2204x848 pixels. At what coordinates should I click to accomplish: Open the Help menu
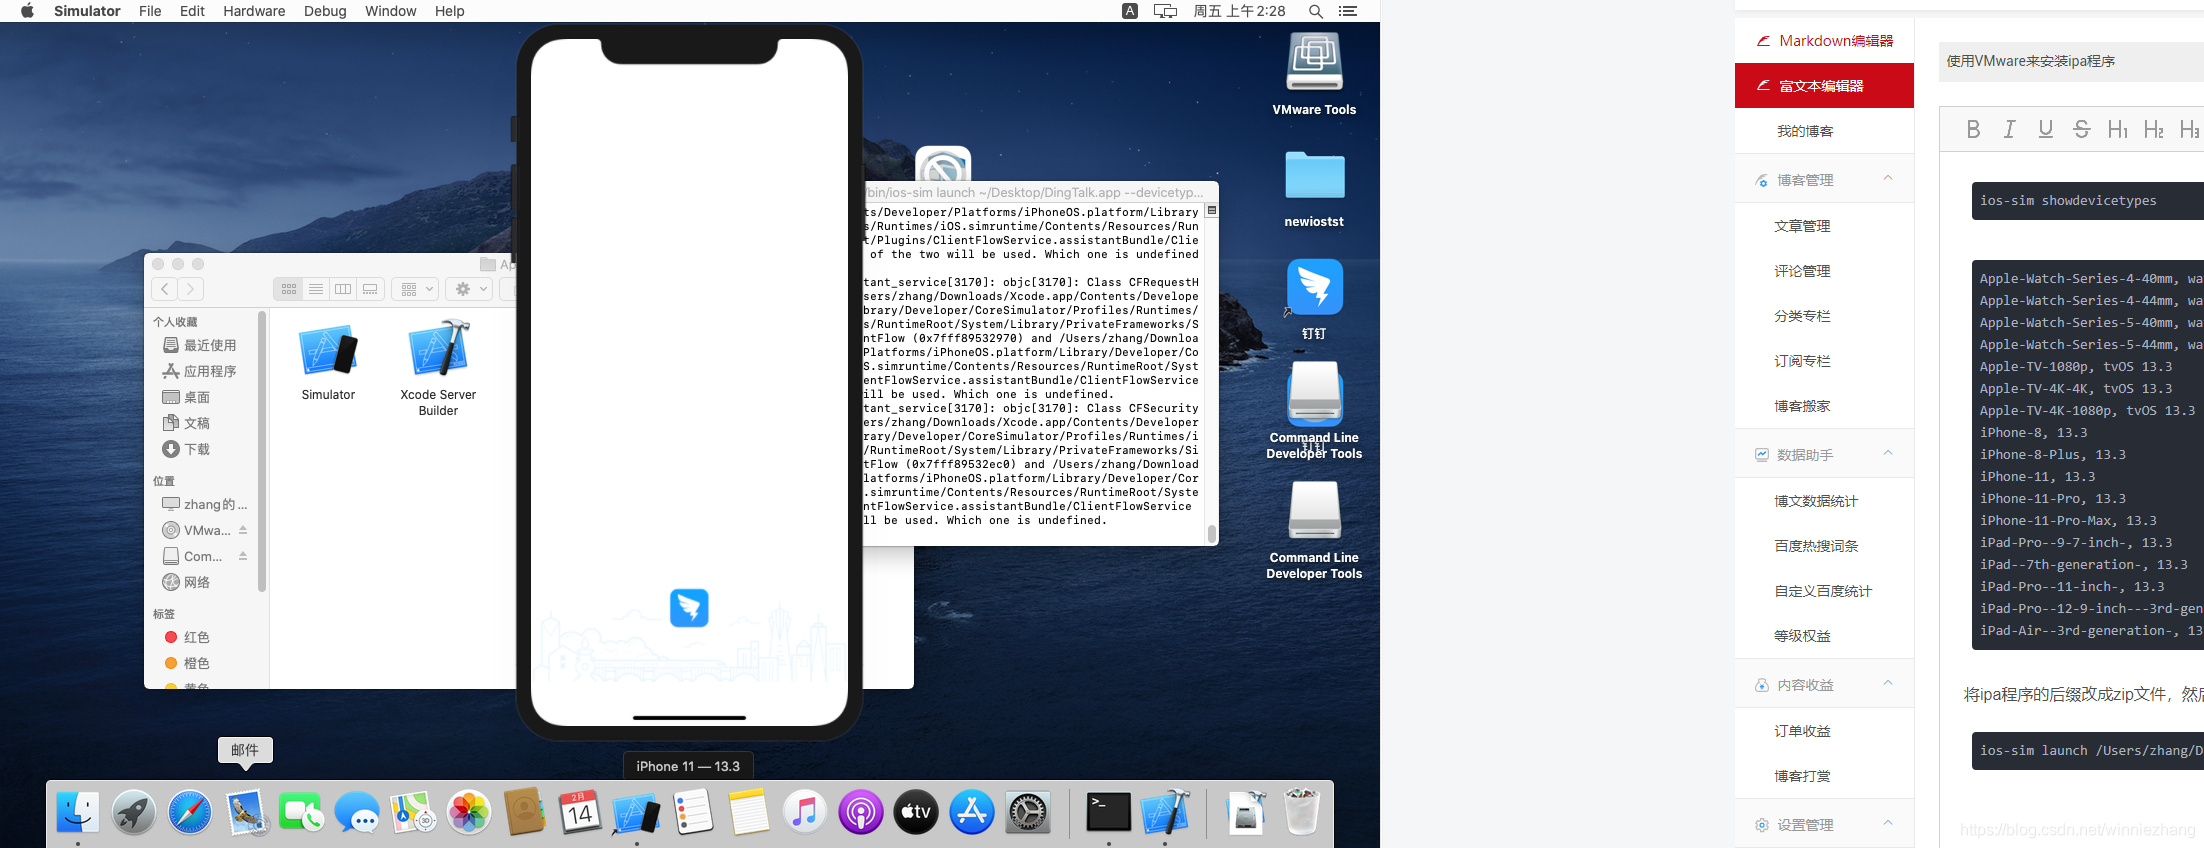click(x=449, y=11)
